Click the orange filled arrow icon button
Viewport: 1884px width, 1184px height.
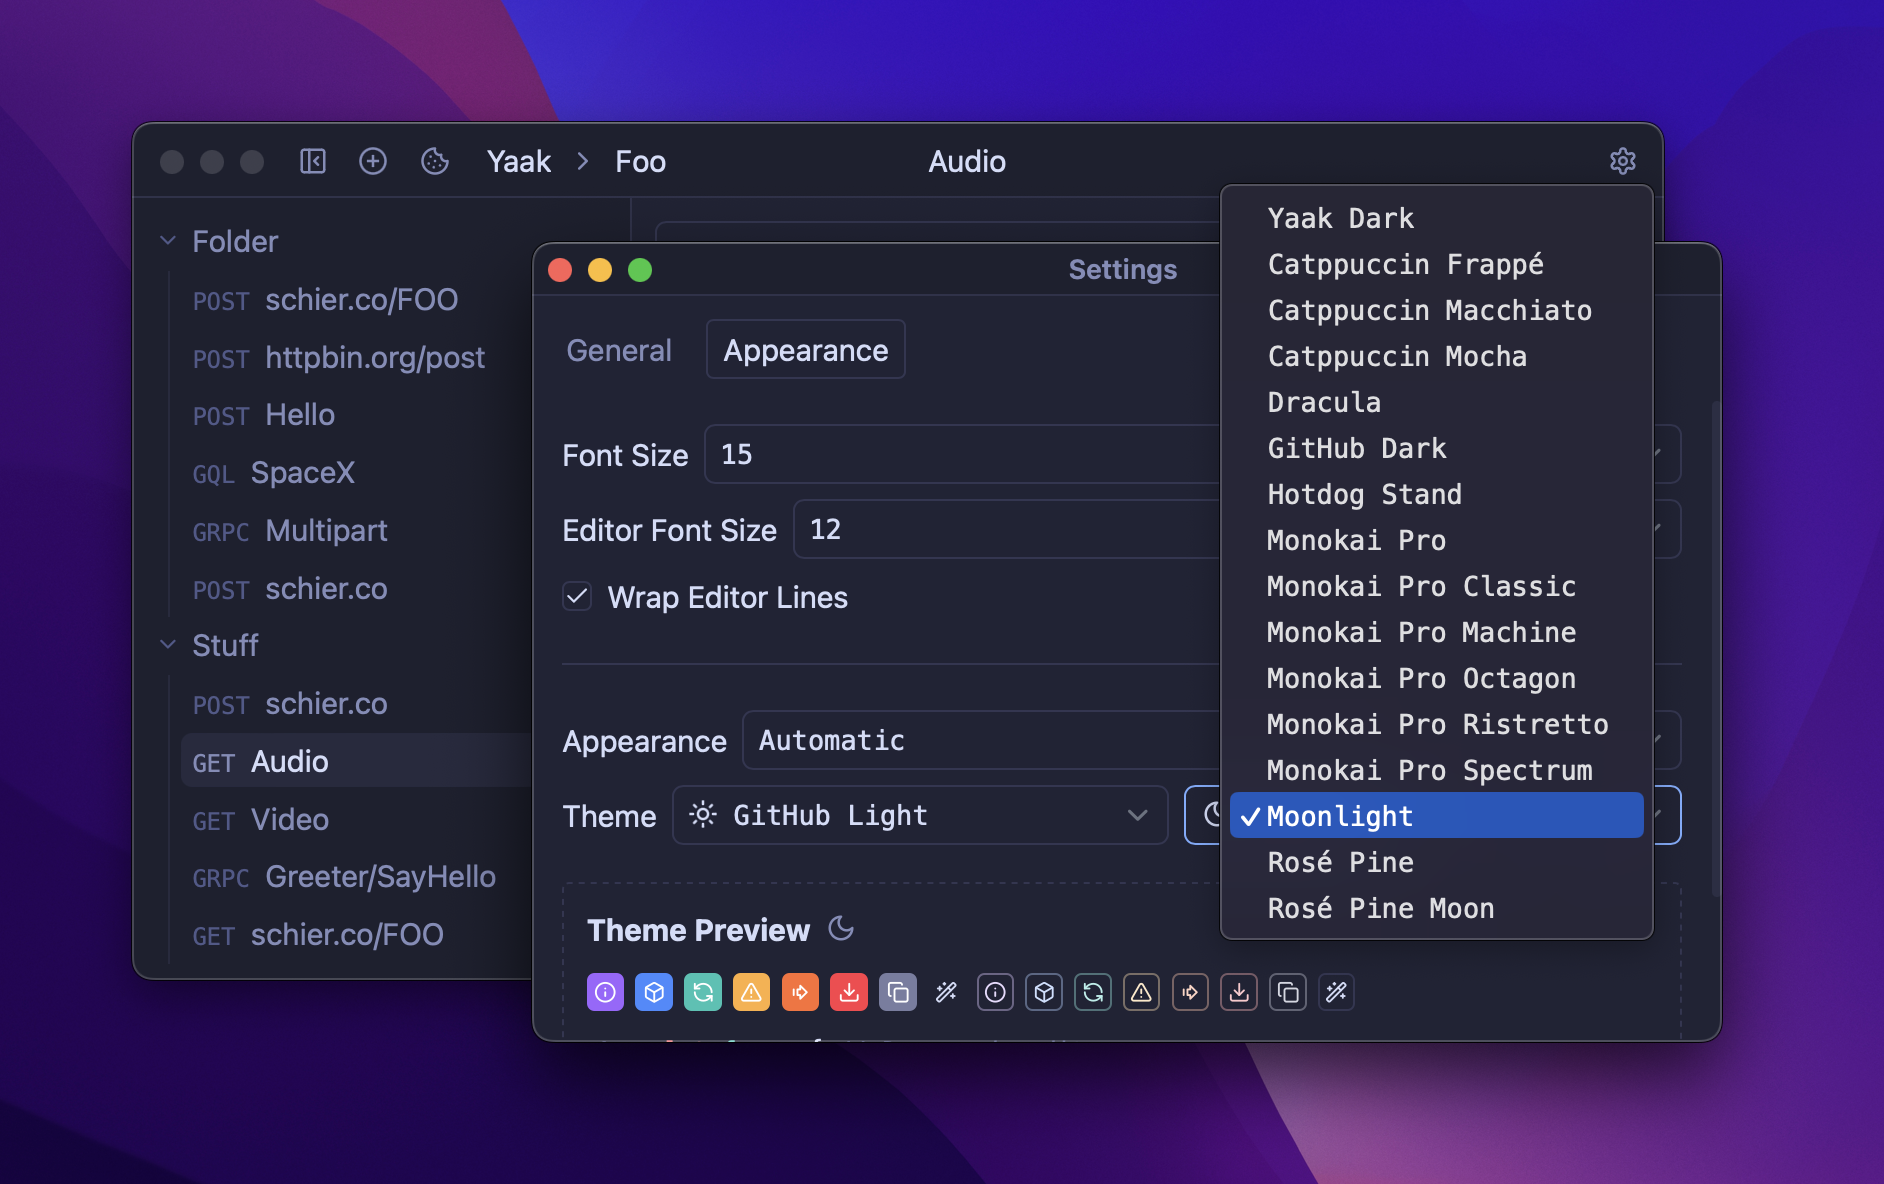[800, 992]
